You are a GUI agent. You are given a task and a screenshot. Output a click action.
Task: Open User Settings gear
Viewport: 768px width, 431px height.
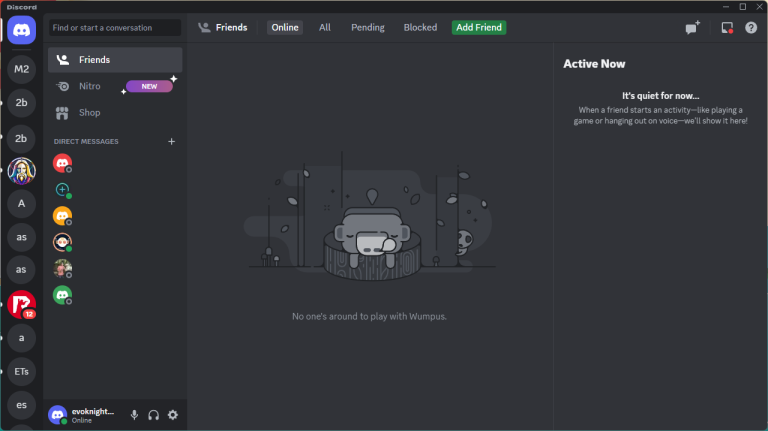pyautogui.click(x=173, y=415)
